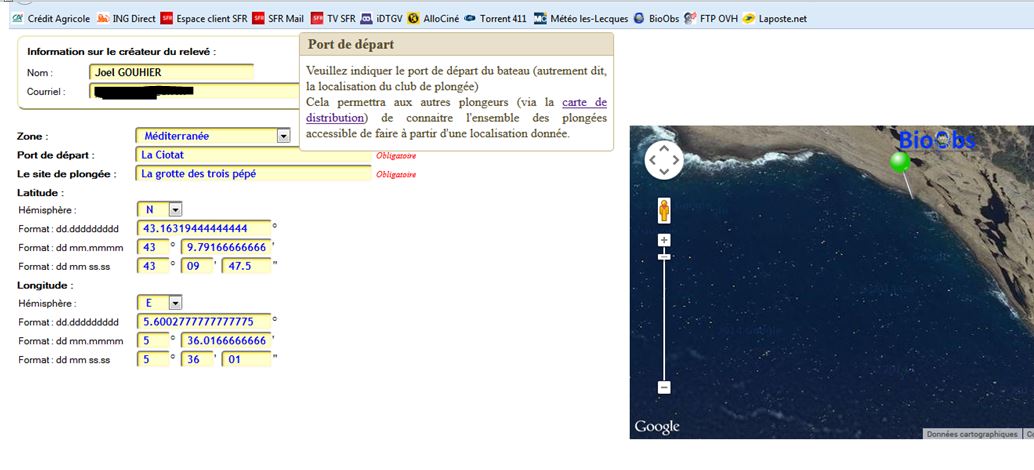Select the Street View pegman icon
1034x470 pixels.
pos(664,210)
